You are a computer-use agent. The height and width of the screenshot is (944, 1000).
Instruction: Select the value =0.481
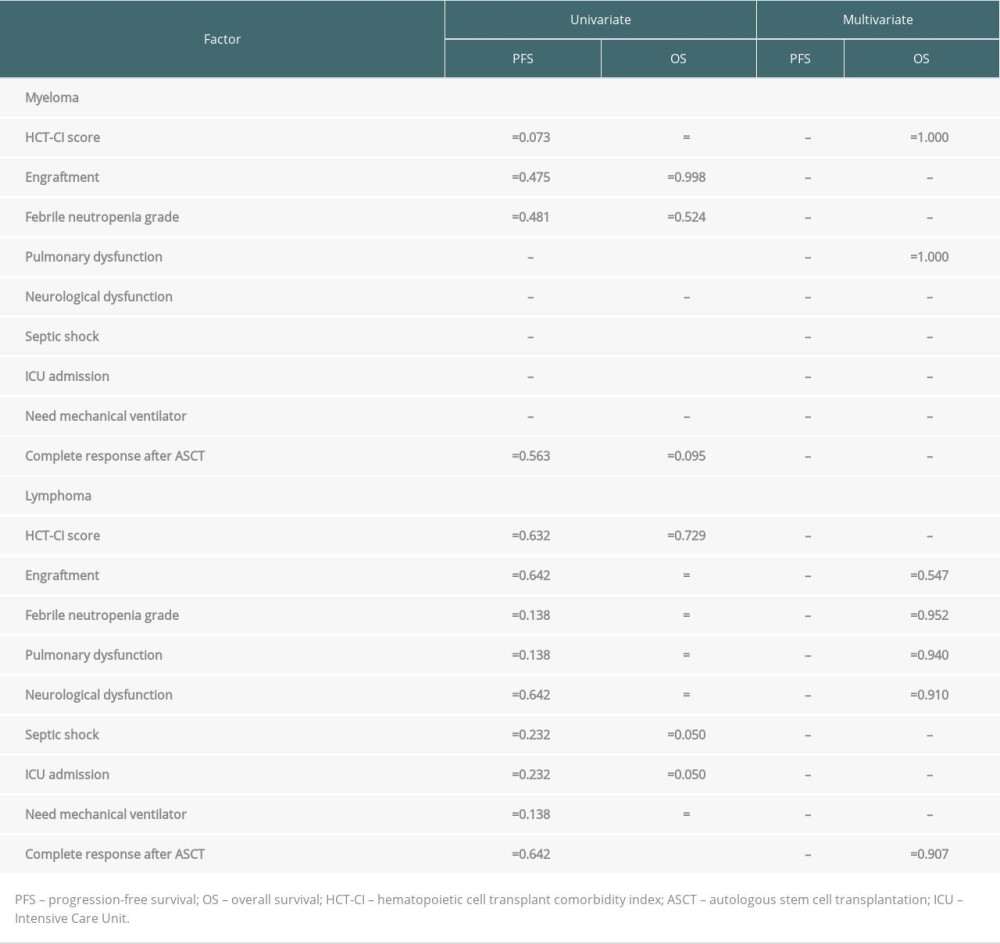click(531, 217)
